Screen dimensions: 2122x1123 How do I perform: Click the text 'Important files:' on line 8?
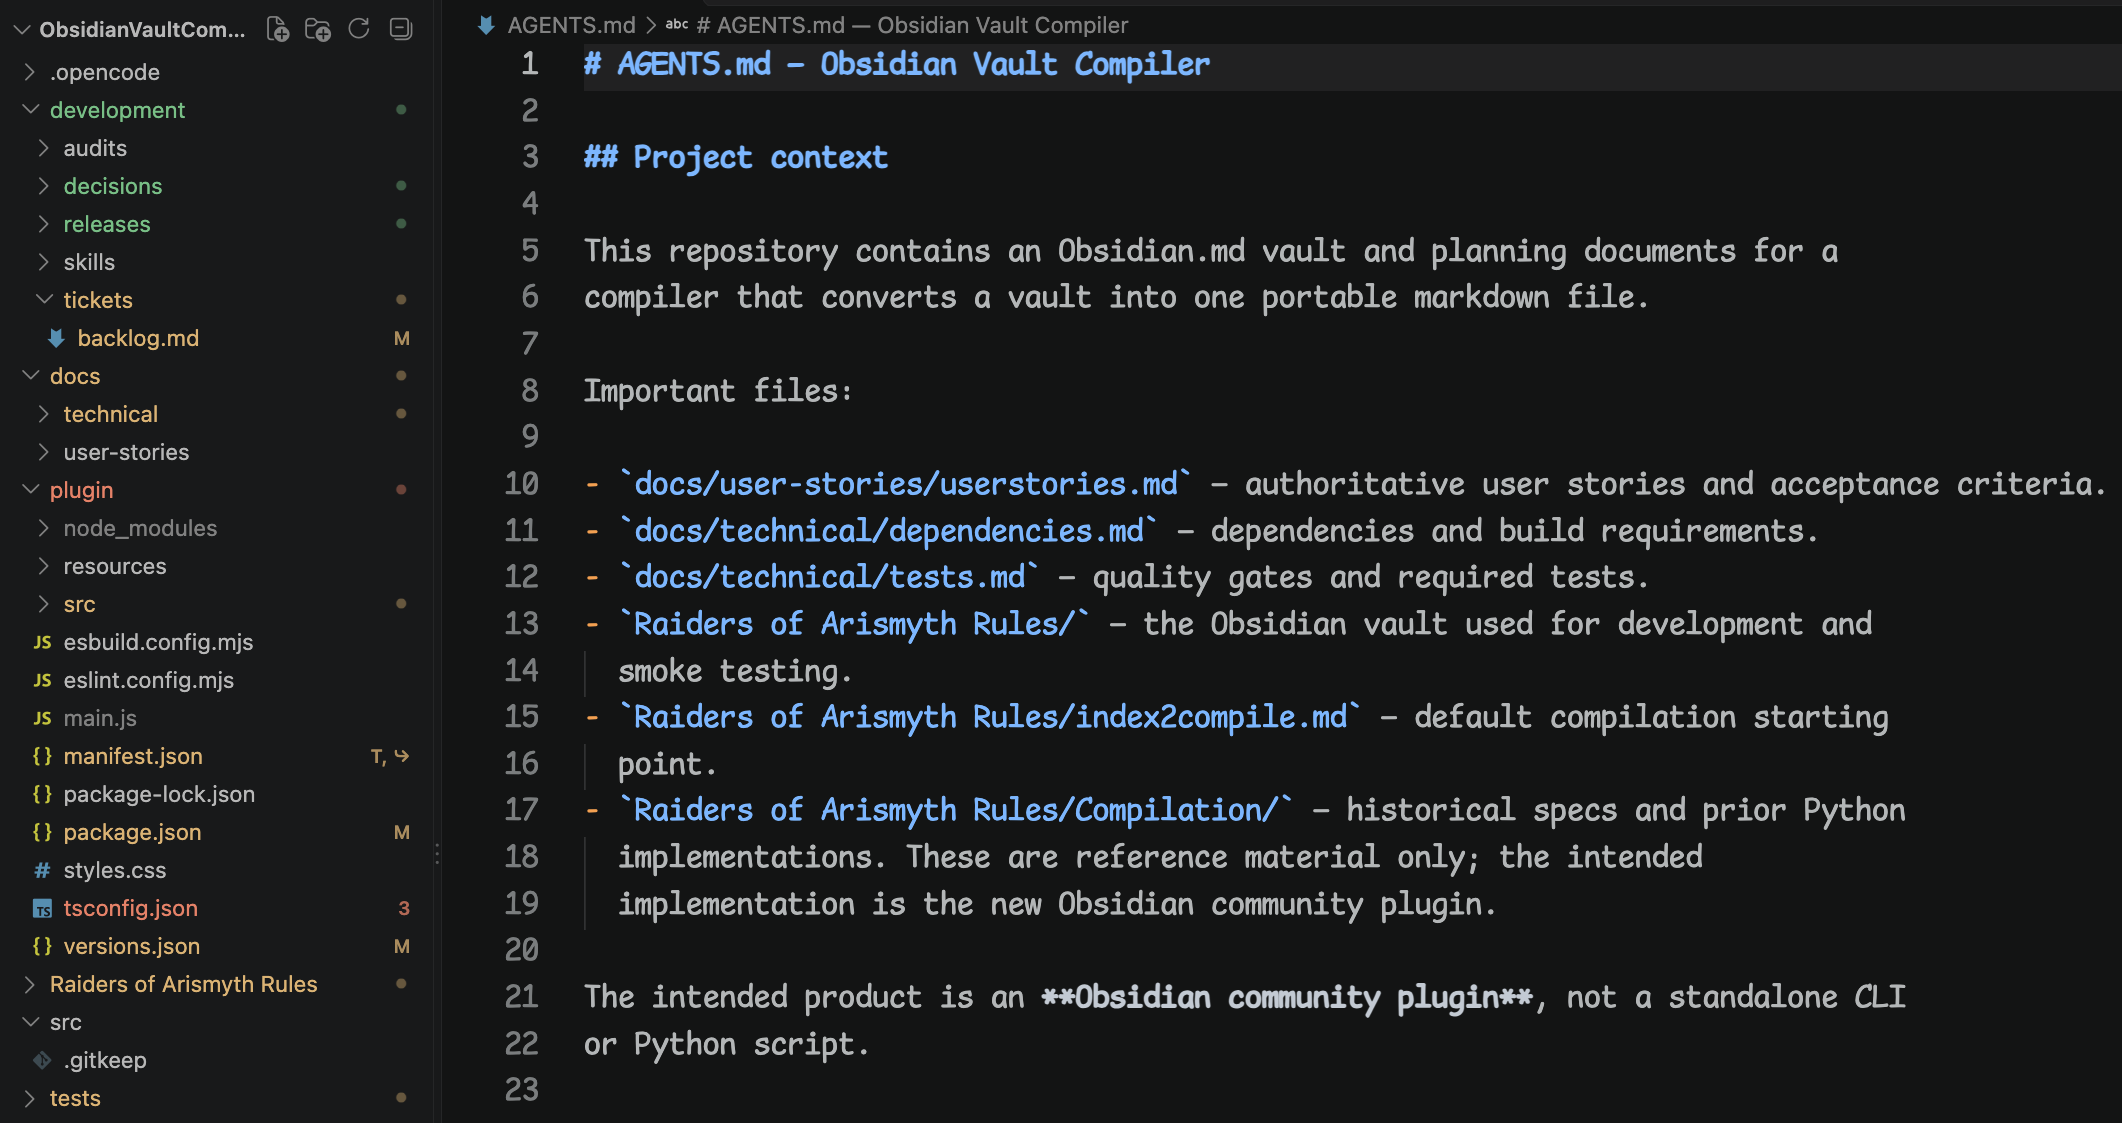click(718, 391)
